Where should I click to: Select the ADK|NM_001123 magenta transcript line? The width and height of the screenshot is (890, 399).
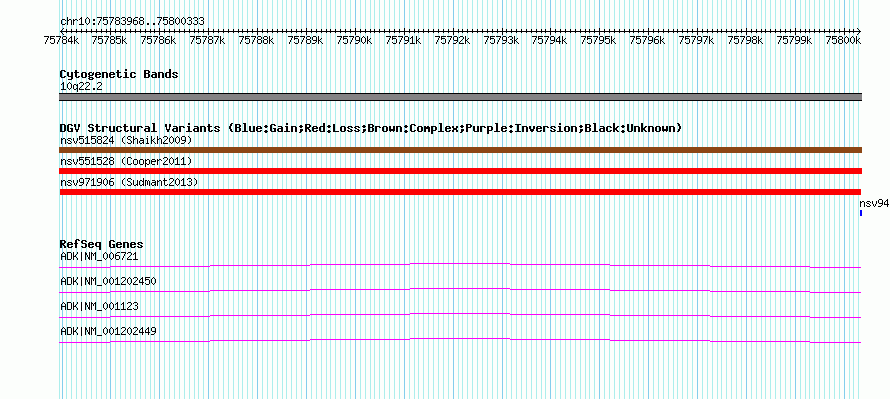click(460, 316)
